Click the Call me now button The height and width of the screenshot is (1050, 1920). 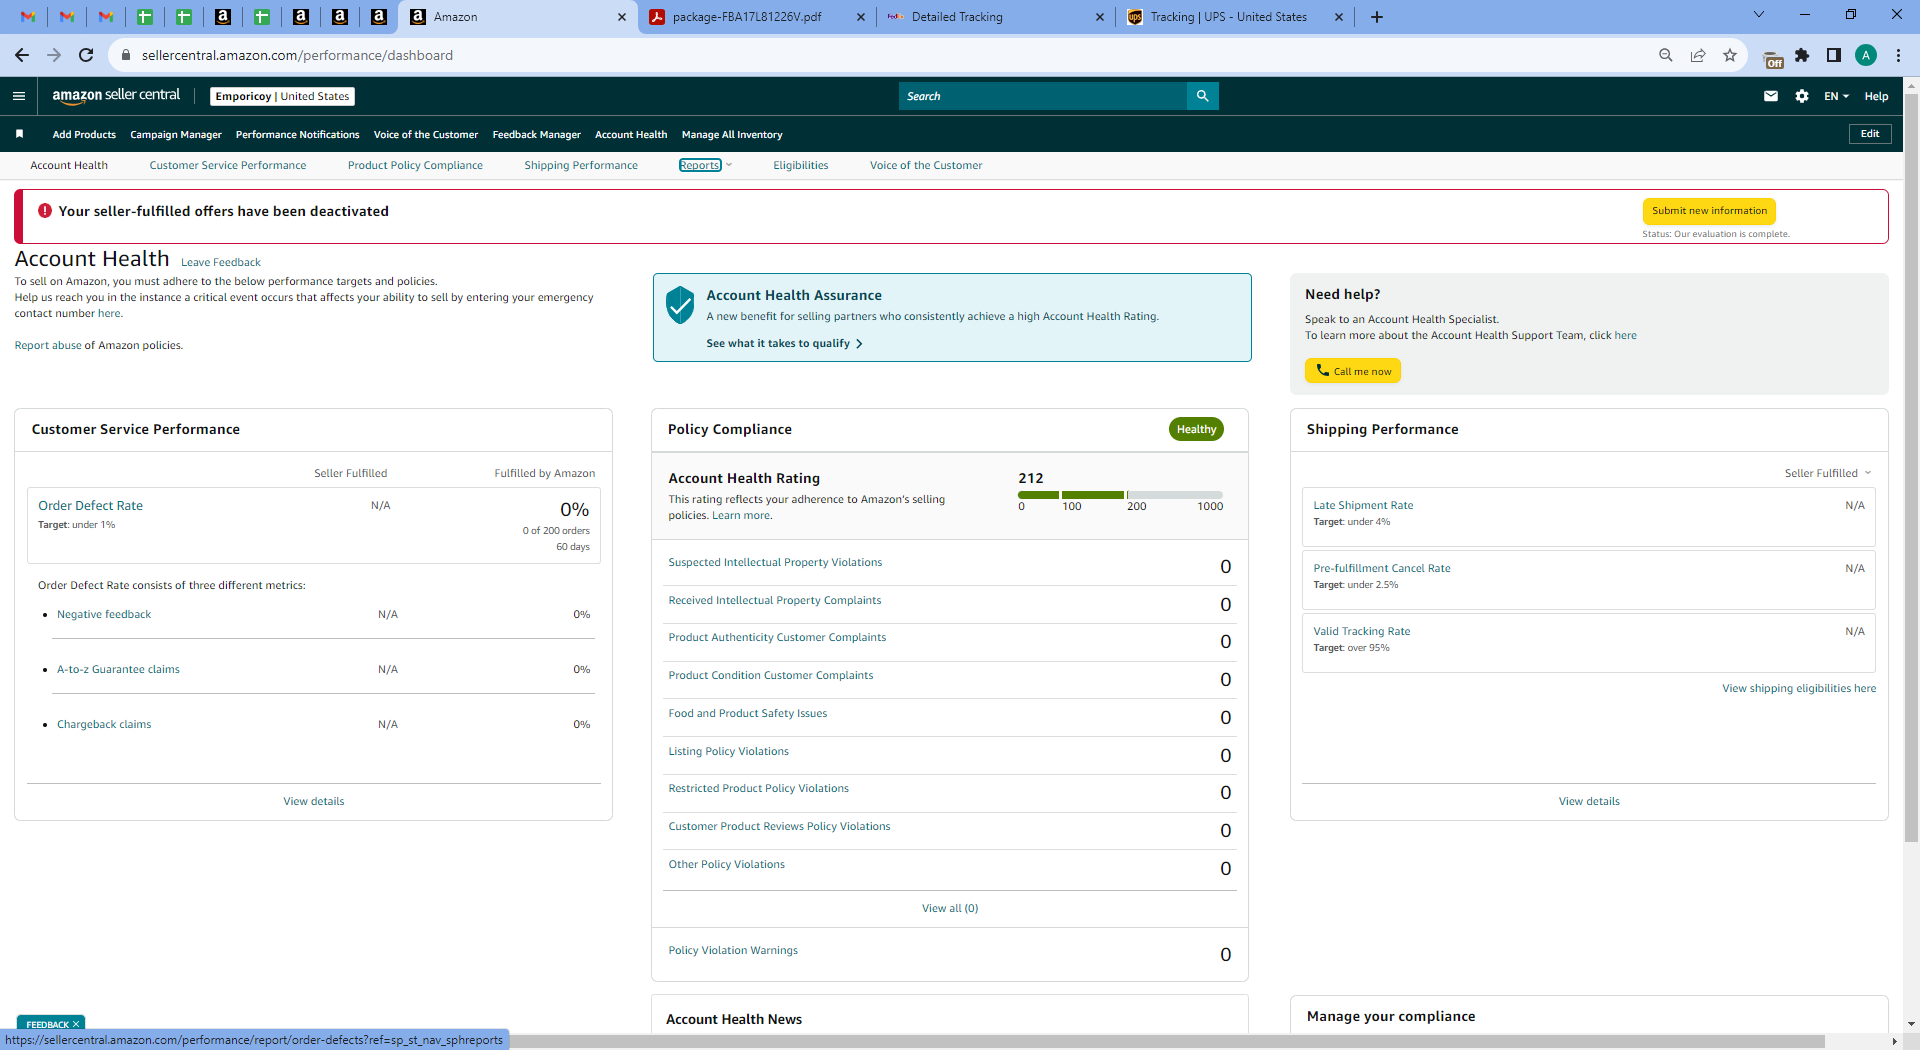(x=1353, y=371)
